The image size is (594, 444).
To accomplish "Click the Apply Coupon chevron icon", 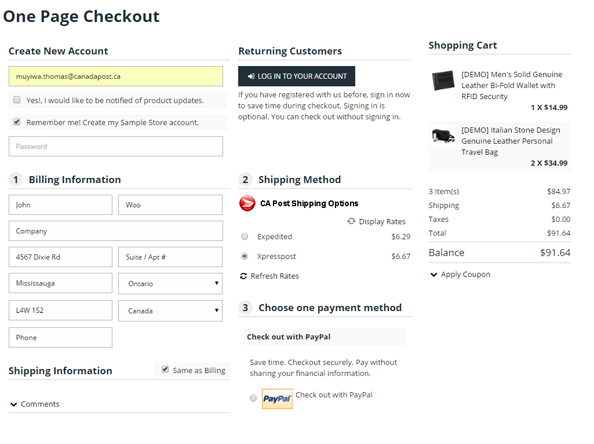I will 434,275.
